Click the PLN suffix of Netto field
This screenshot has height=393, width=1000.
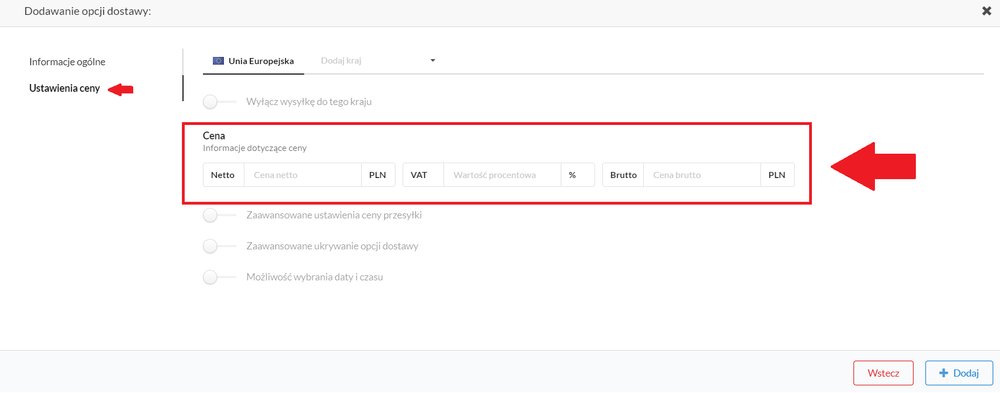click(378, 175)
